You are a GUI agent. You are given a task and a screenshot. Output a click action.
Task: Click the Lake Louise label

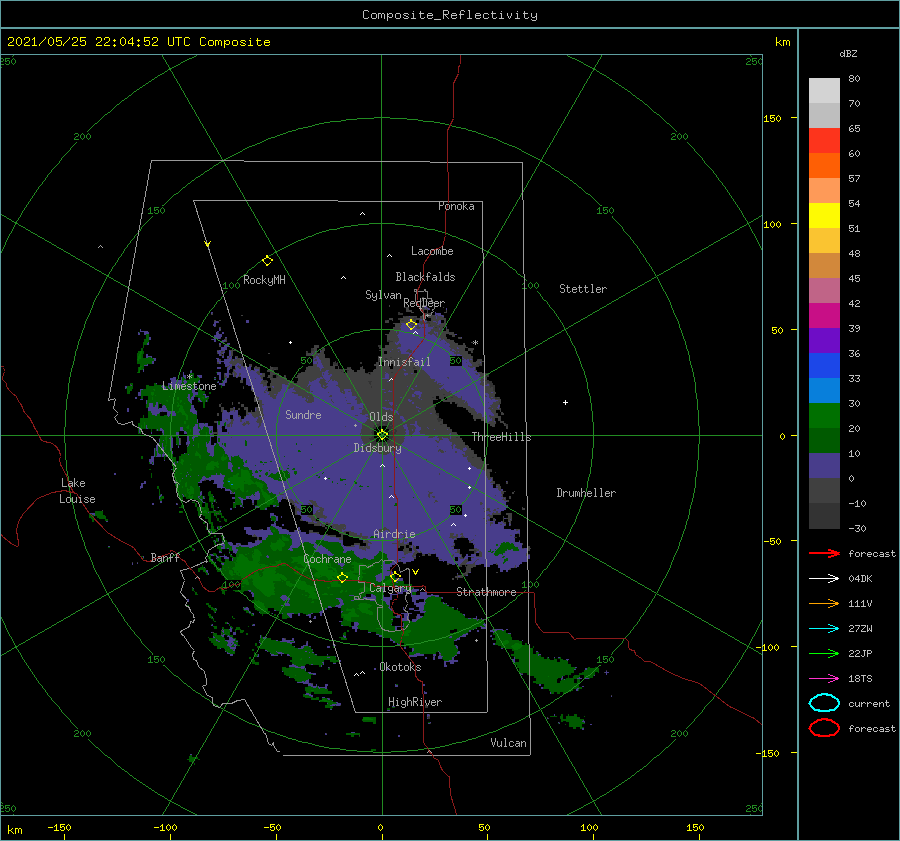(x=77, y=491)
